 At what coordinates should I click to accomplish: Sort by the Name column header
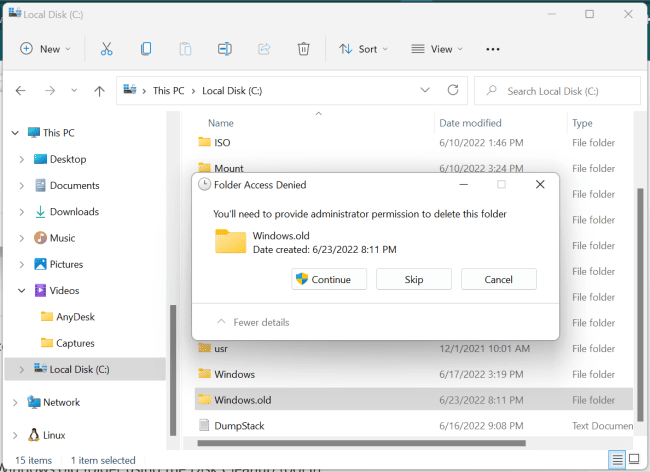(x=221, y=123)
